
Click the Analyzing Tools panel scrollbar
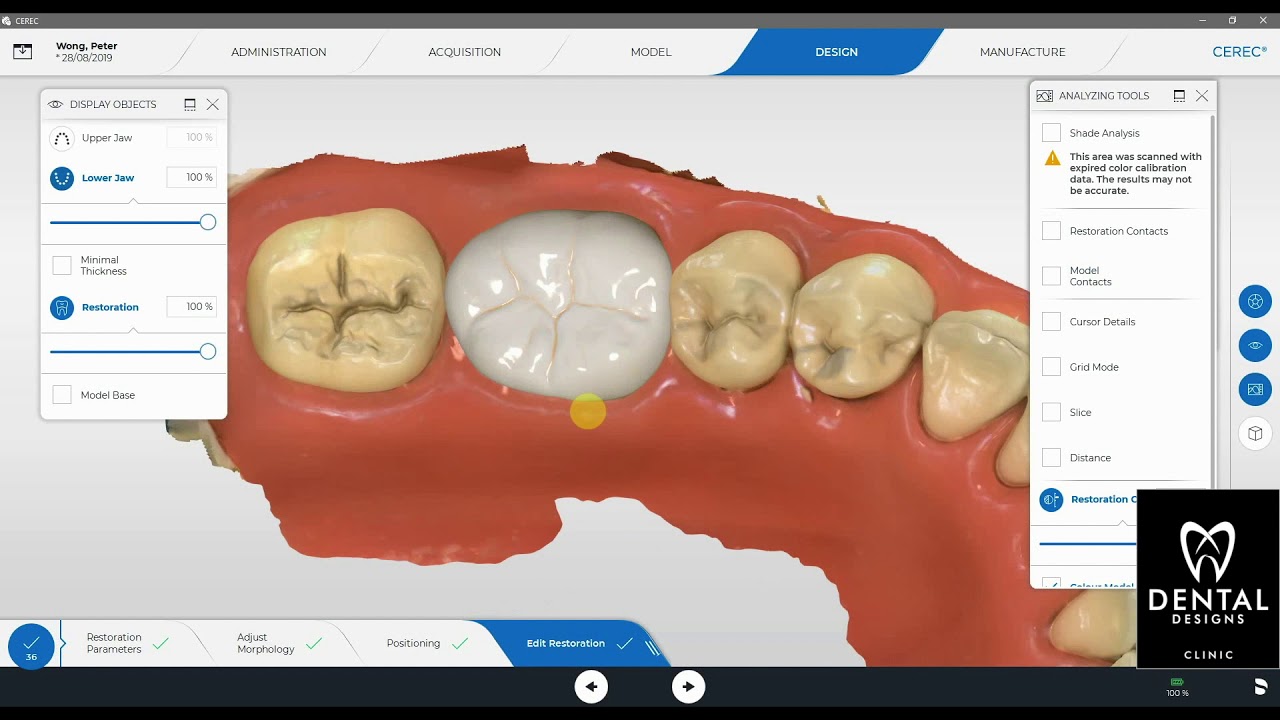click(1213, 300)
